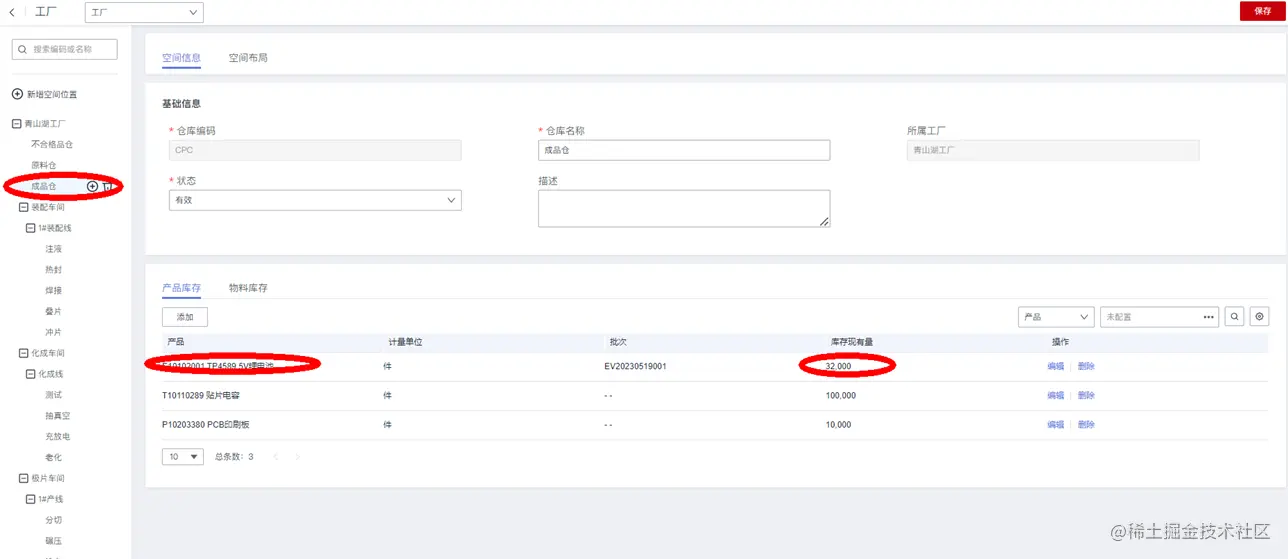Viewport: 1288px width, 559px height.
Task: Click the 添加 button
Action: (185, 317)
